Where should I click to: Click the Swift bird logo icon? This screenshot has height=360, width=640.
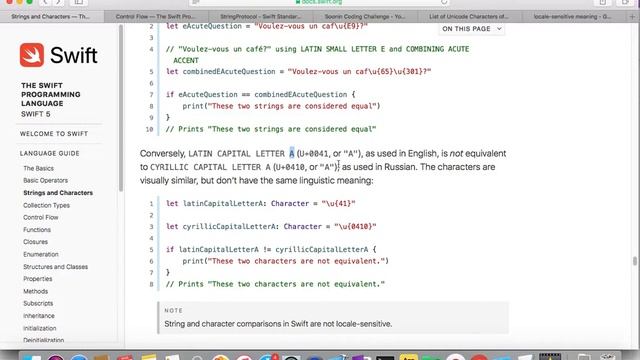[x=32, y=55]
